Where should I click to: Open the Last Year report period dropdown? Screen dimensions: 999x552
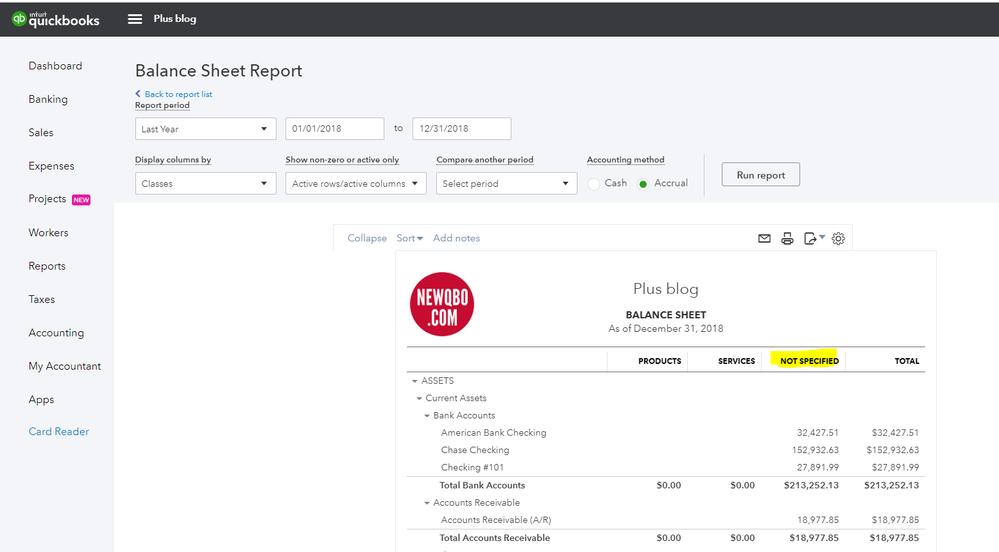tap(205, 129)
